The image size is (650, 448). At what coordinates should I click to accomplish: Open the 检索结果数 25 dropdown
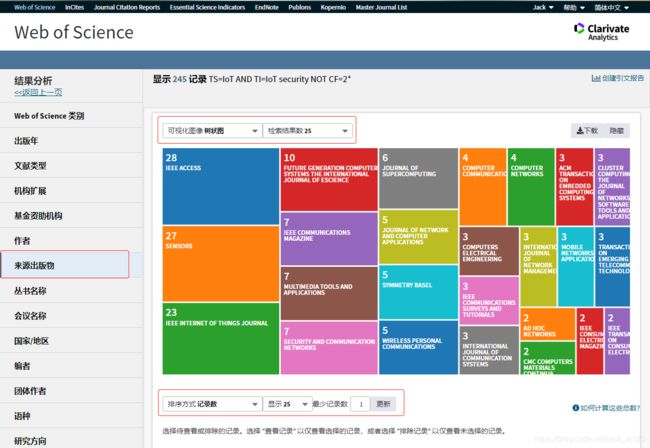tap(308, 131)
